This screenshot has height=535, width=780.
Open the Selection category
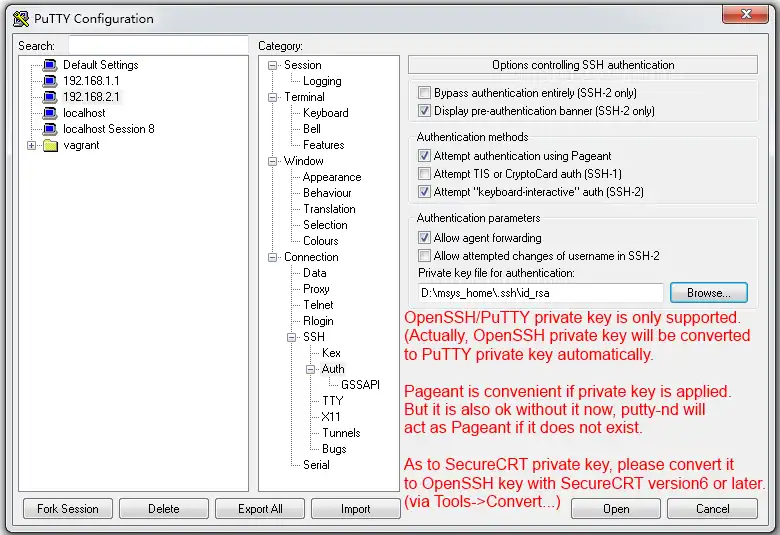coord(325,225)
